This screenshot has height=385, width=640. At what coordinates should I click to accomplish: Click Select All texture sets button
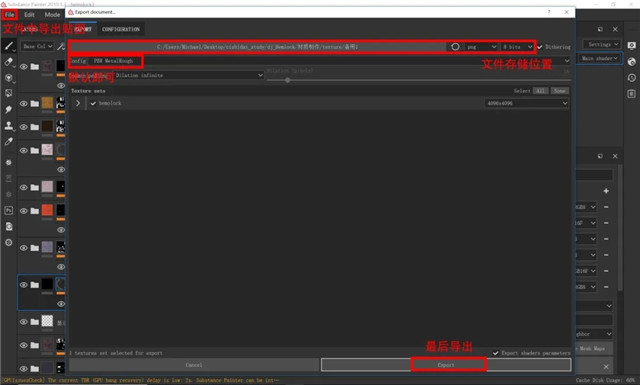pos(540,91)
